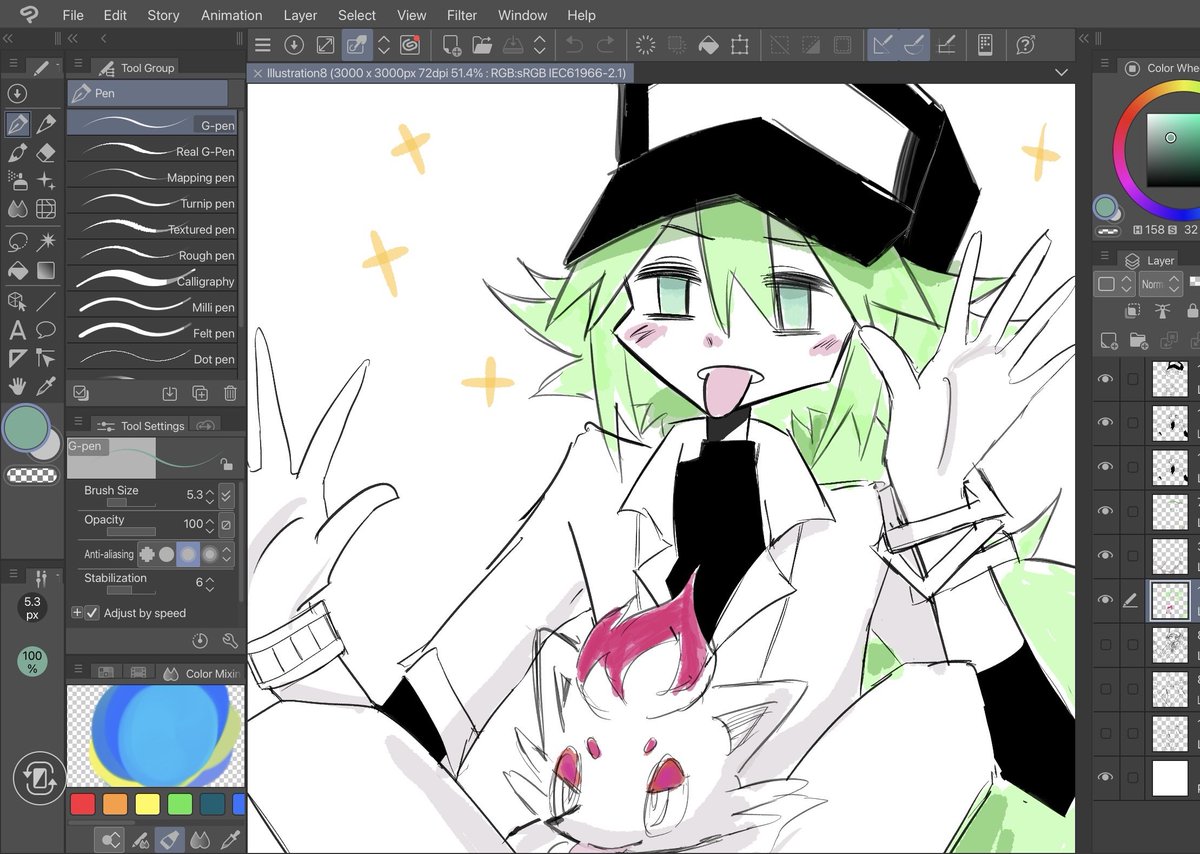Screen dimensions: 1200x854
Task: Select the Hand move tool
Action: pyautogui.click(x=17, y=386)
